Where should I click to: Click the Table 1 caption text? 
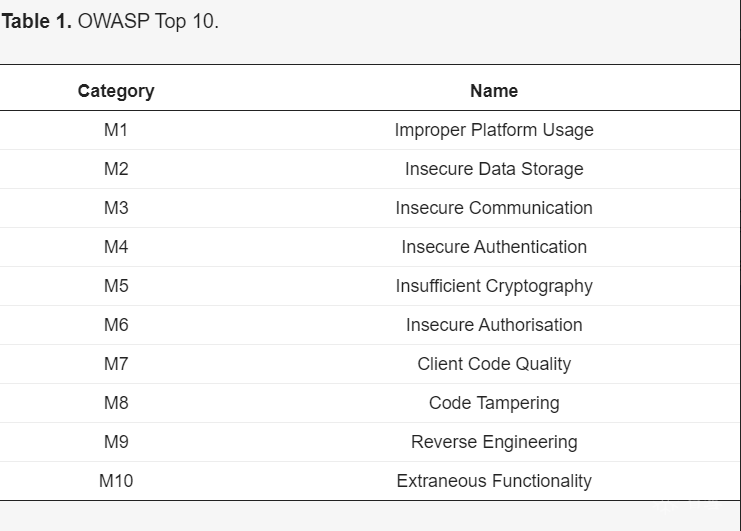(x=110, y=22)
